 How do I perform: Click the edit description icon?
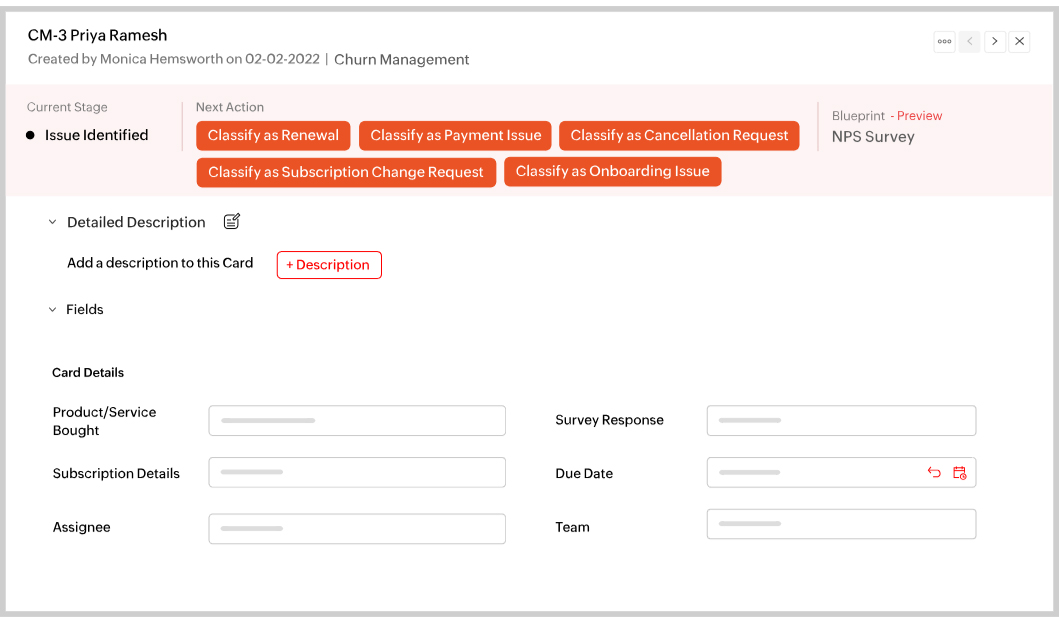(232, 222)
